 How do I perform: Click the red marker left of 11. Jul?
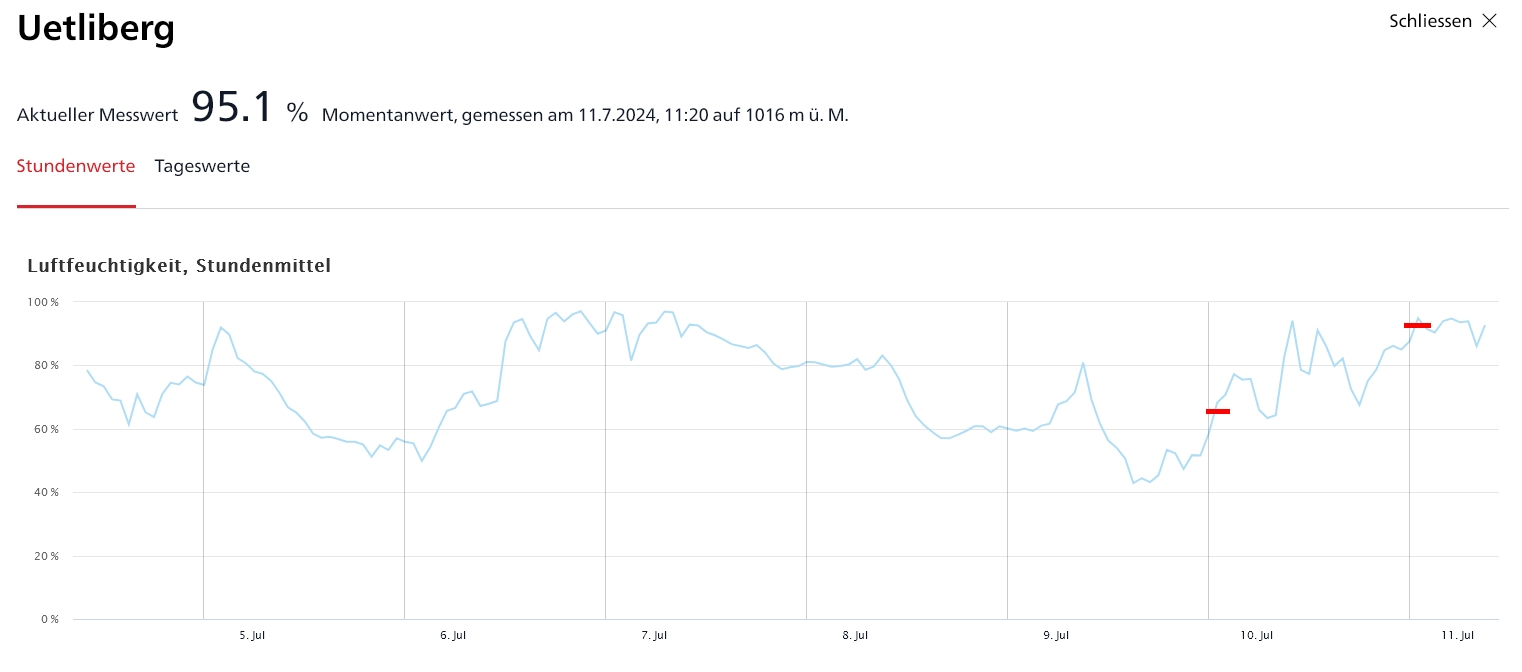click(1417, 325)
